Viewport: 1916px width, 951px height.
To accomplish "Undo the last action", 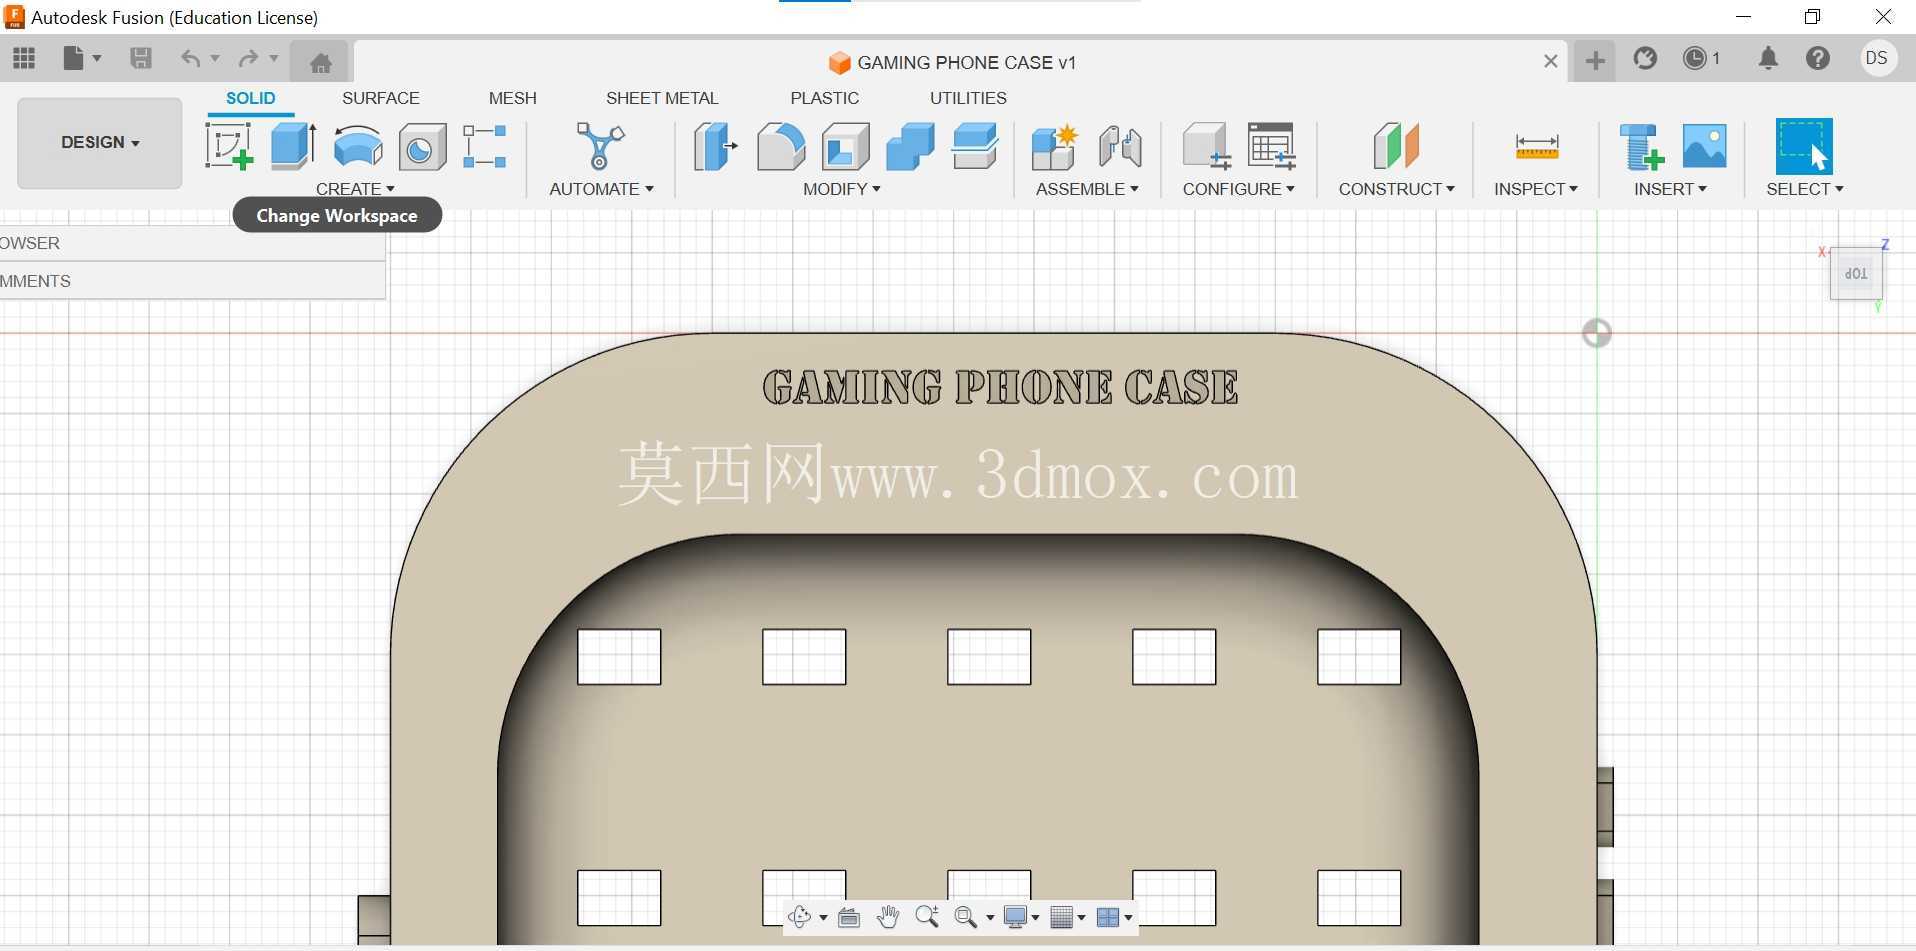I will tap(190, 59).
